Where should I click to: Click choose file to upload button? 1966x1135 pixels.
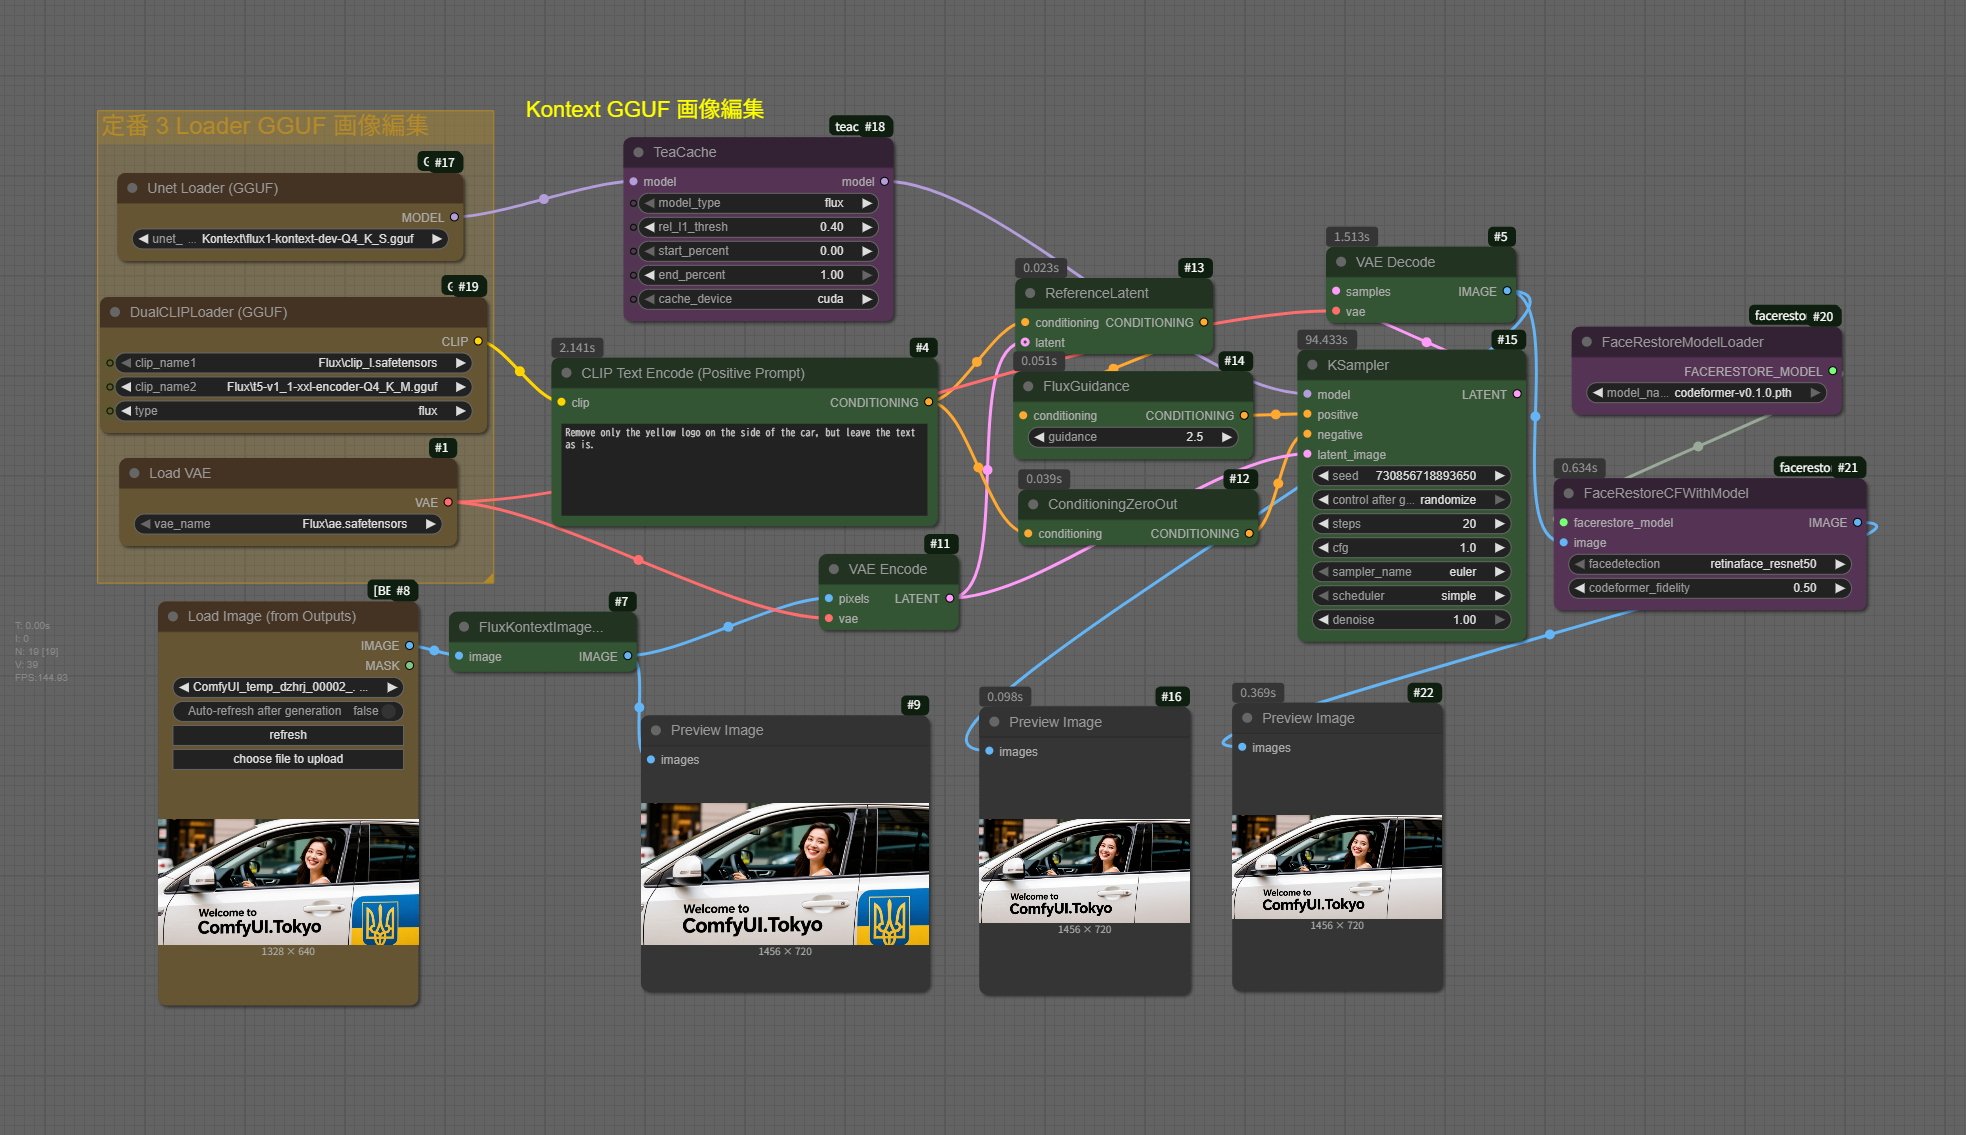point(288,759)
